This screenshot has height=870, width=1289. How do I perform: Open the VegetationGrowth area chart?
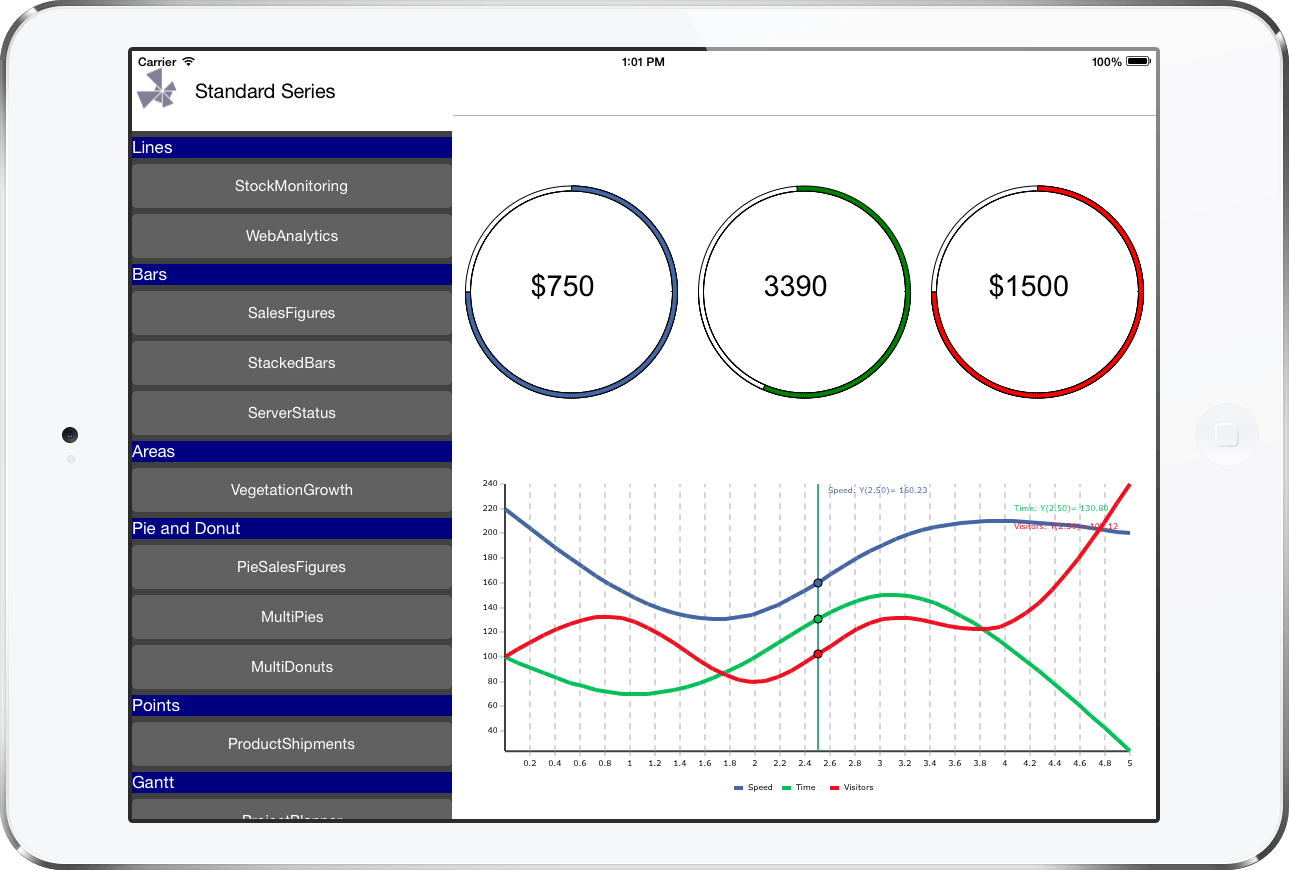coord(291,490)
